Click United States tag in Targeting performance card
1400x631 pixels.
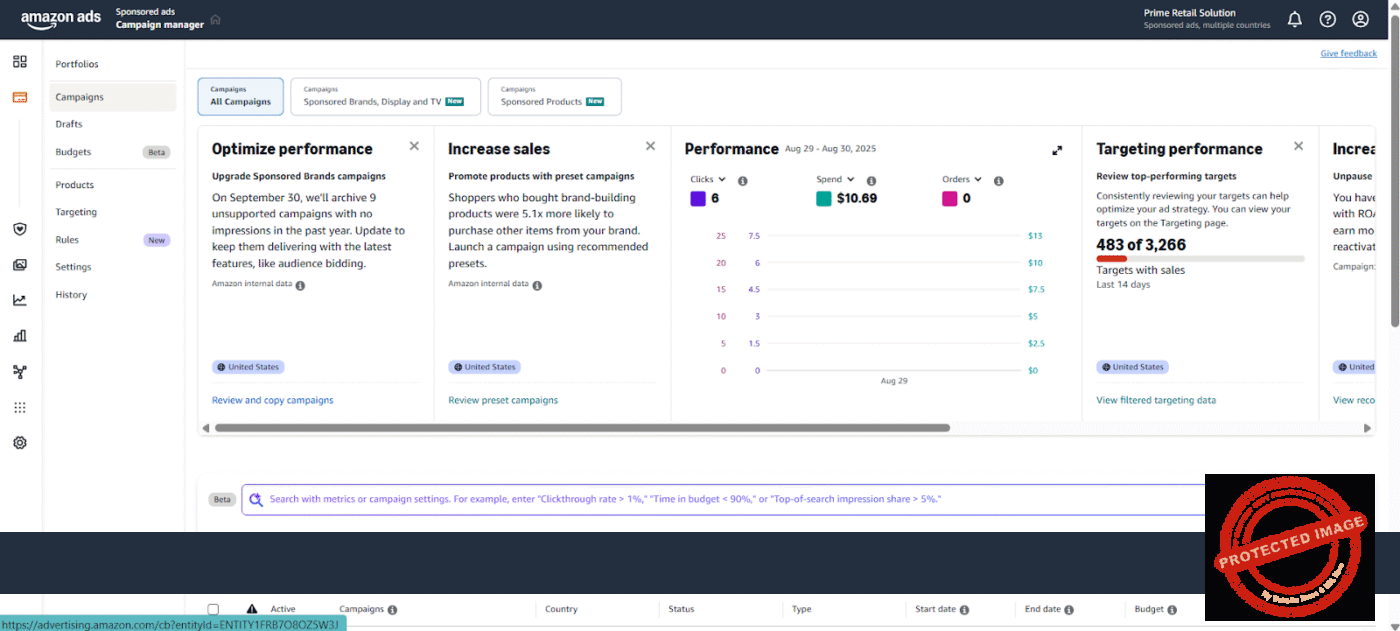tap(1132, 367)
